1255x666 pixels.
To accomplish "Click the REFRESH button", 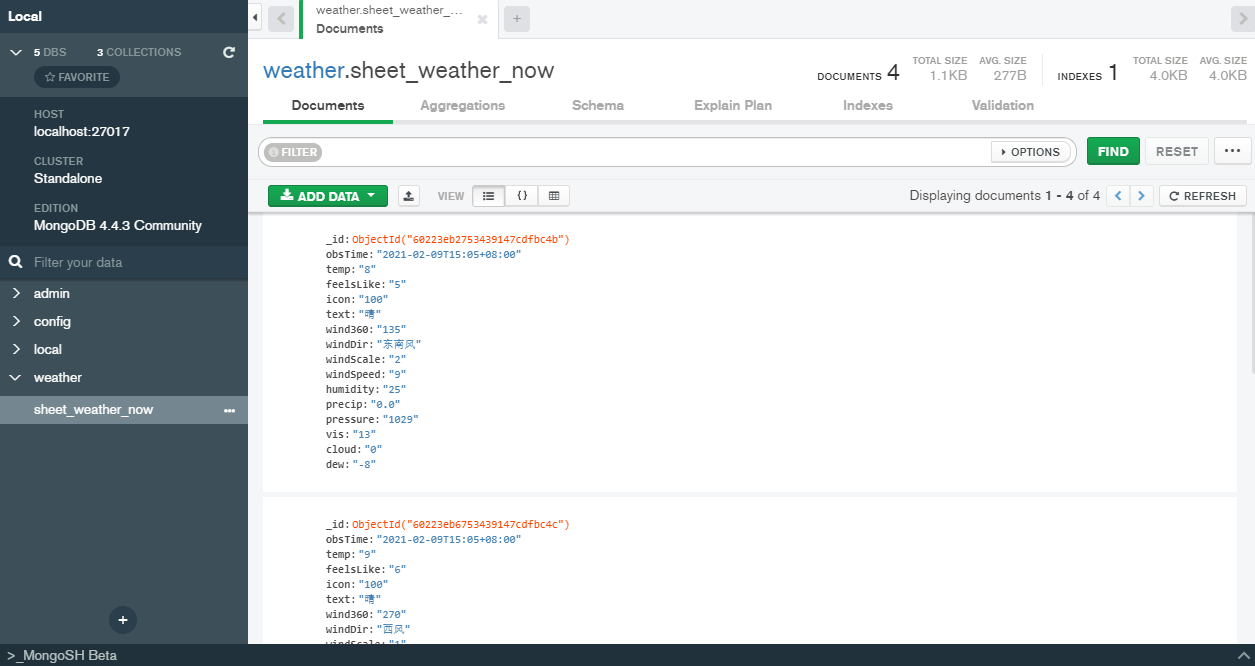I will tap(1203, 196).
